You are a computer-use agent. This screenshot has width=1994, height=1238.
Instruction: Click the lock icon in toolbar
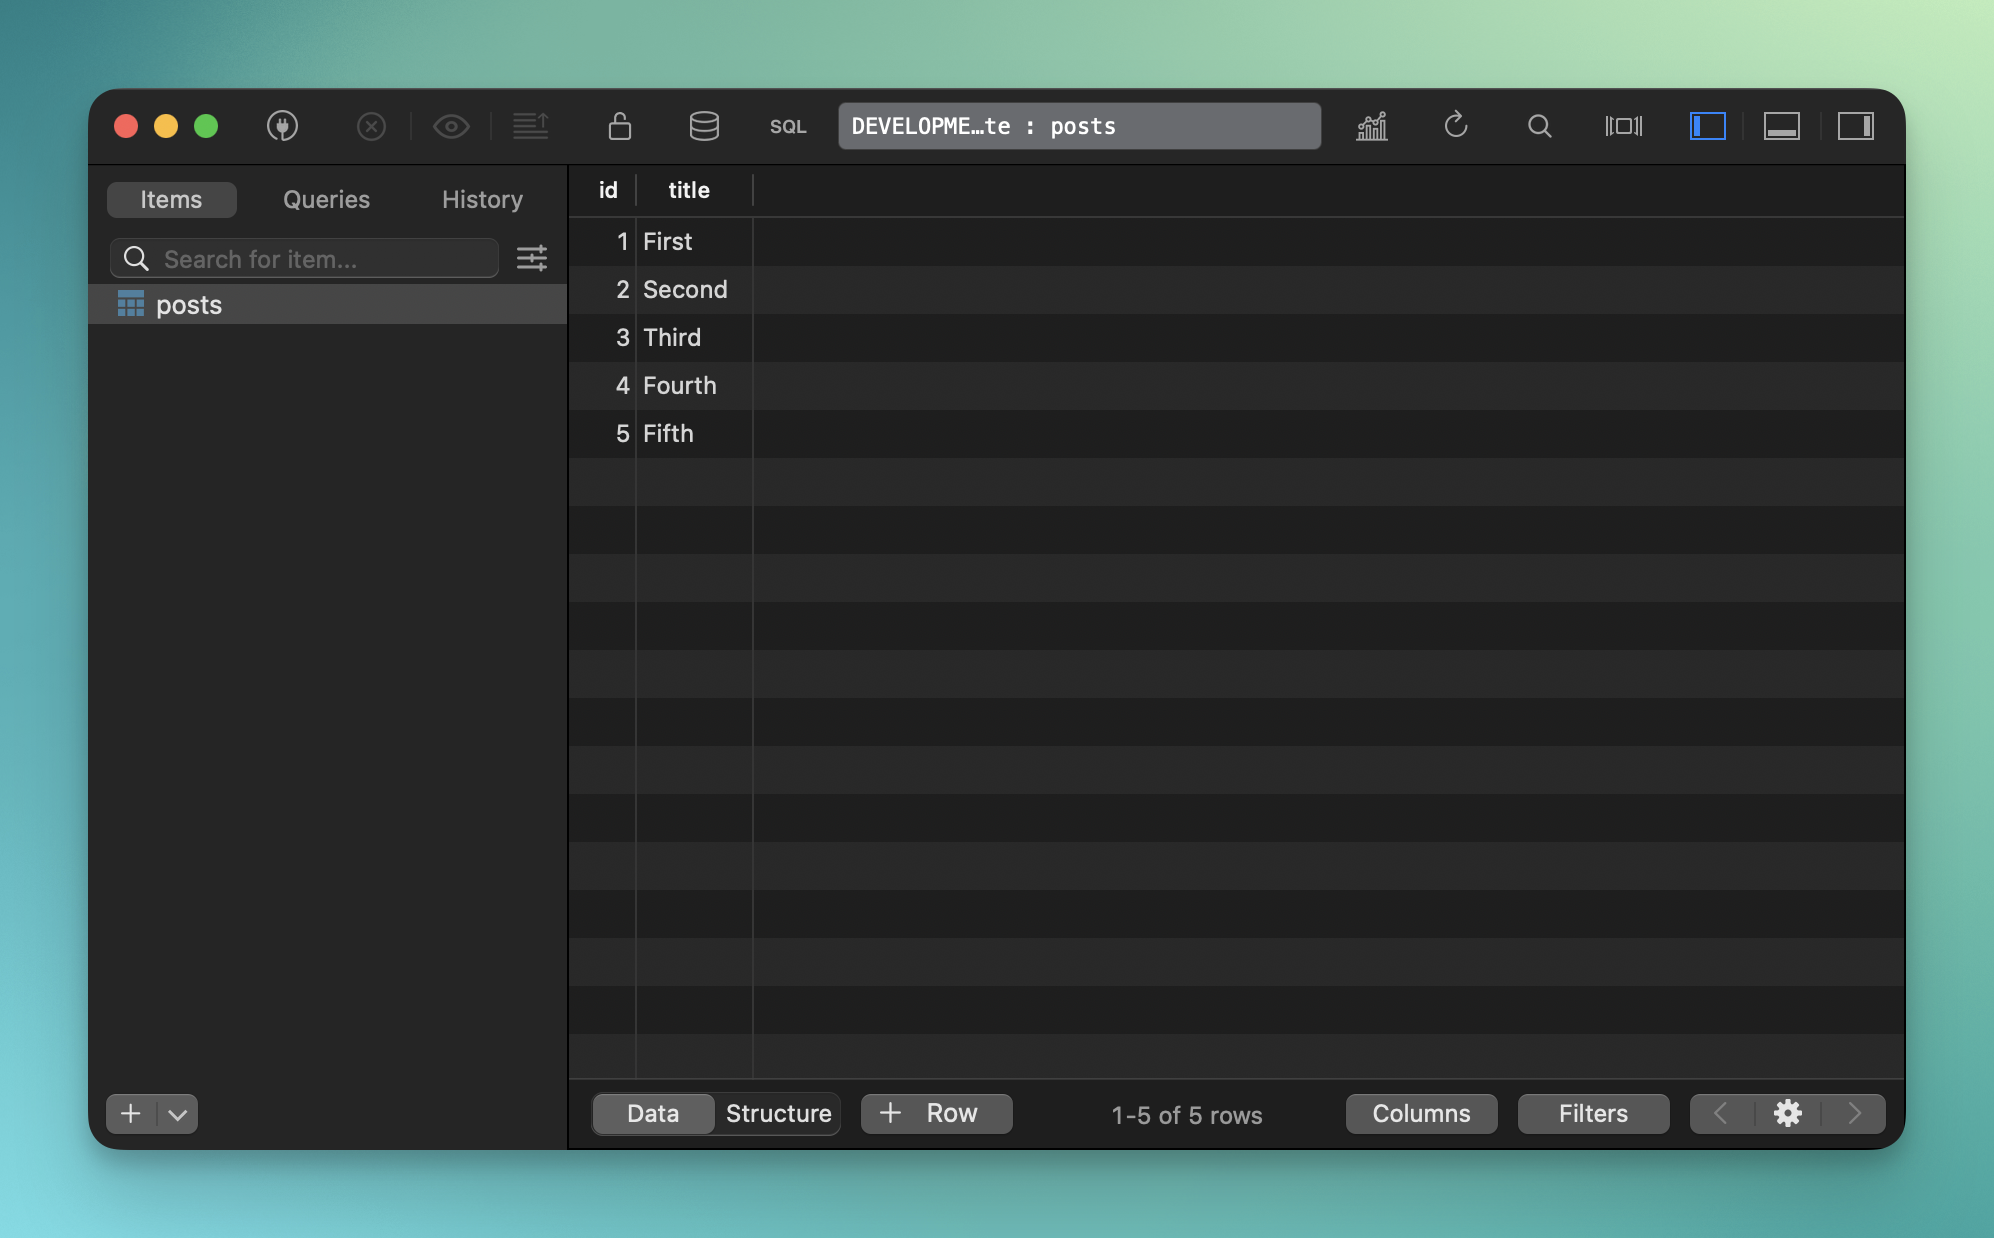[x=620, y=126]
